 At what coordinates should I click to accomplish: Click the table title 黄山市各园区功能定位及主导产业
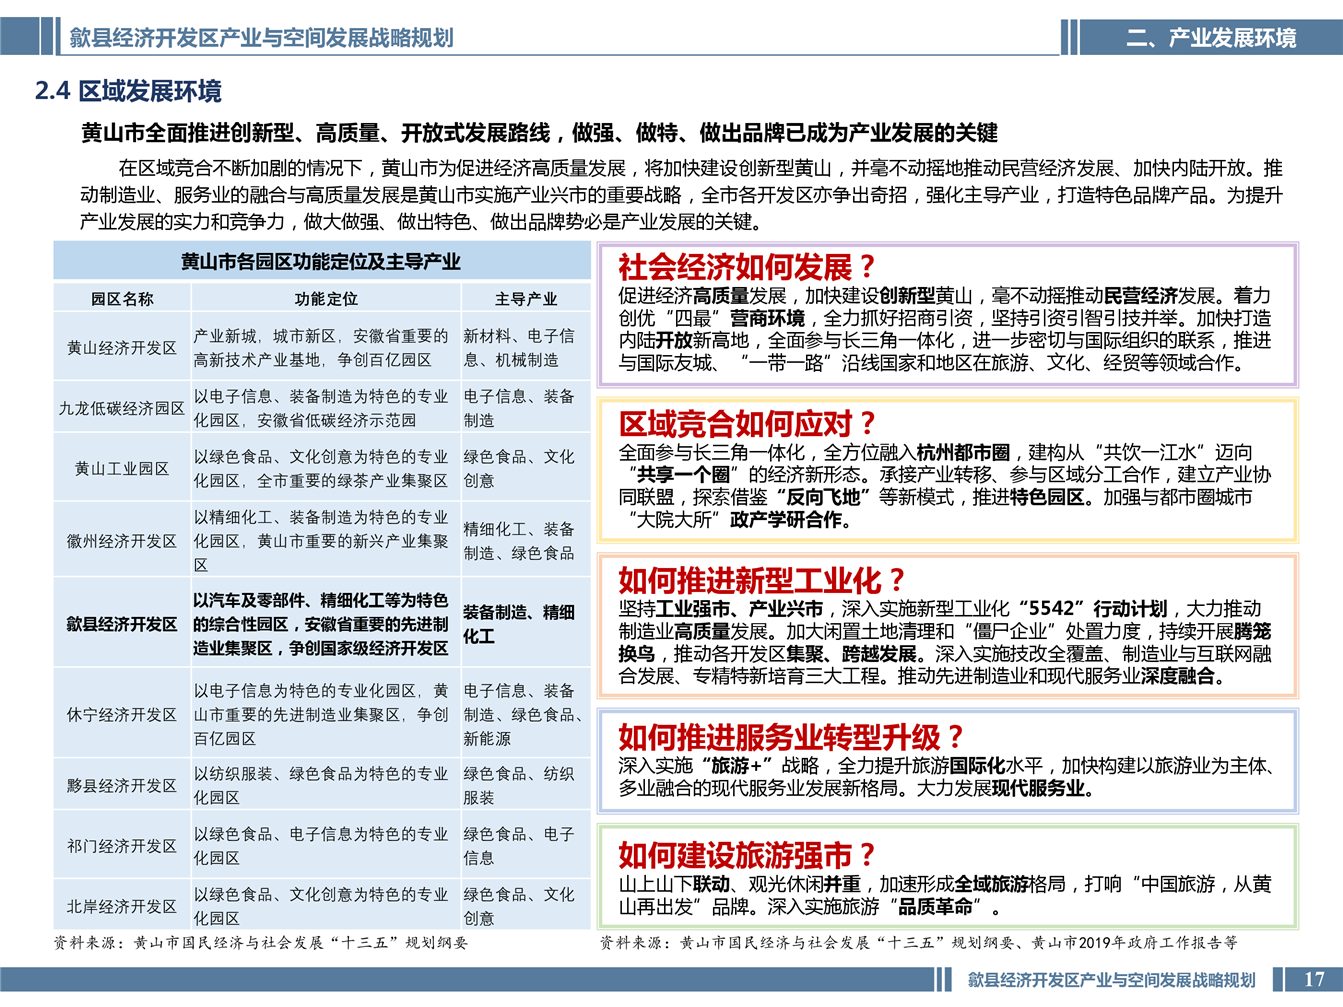[321, 262]
